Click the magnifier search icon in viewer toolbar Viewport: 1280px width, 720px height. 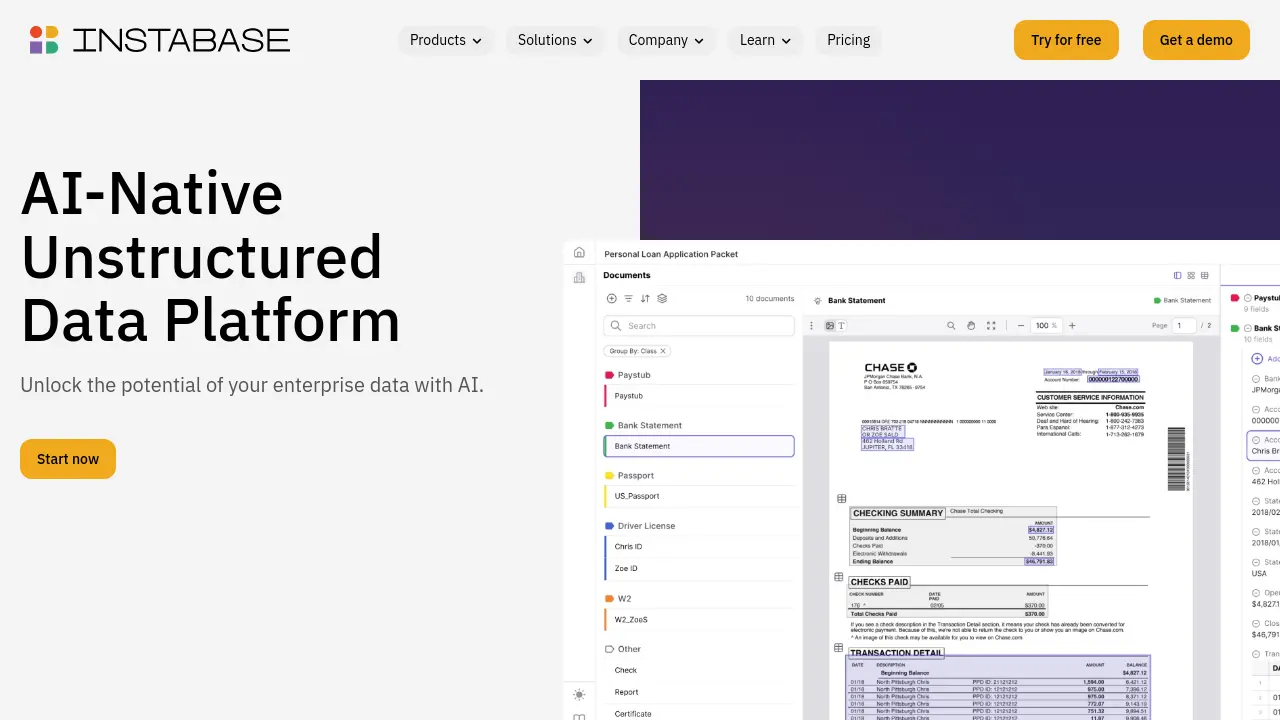point(951,325)
